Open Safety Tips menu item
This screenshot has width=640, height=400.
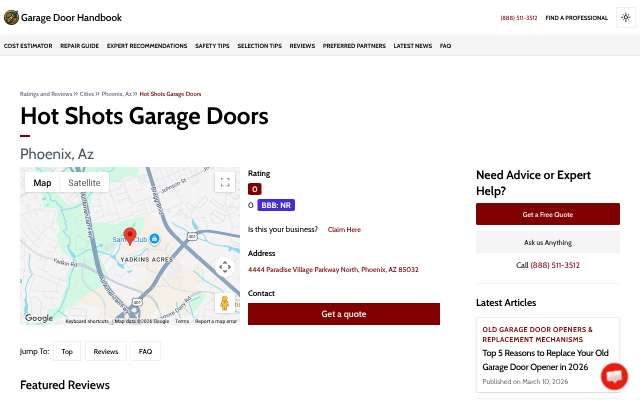212,46
